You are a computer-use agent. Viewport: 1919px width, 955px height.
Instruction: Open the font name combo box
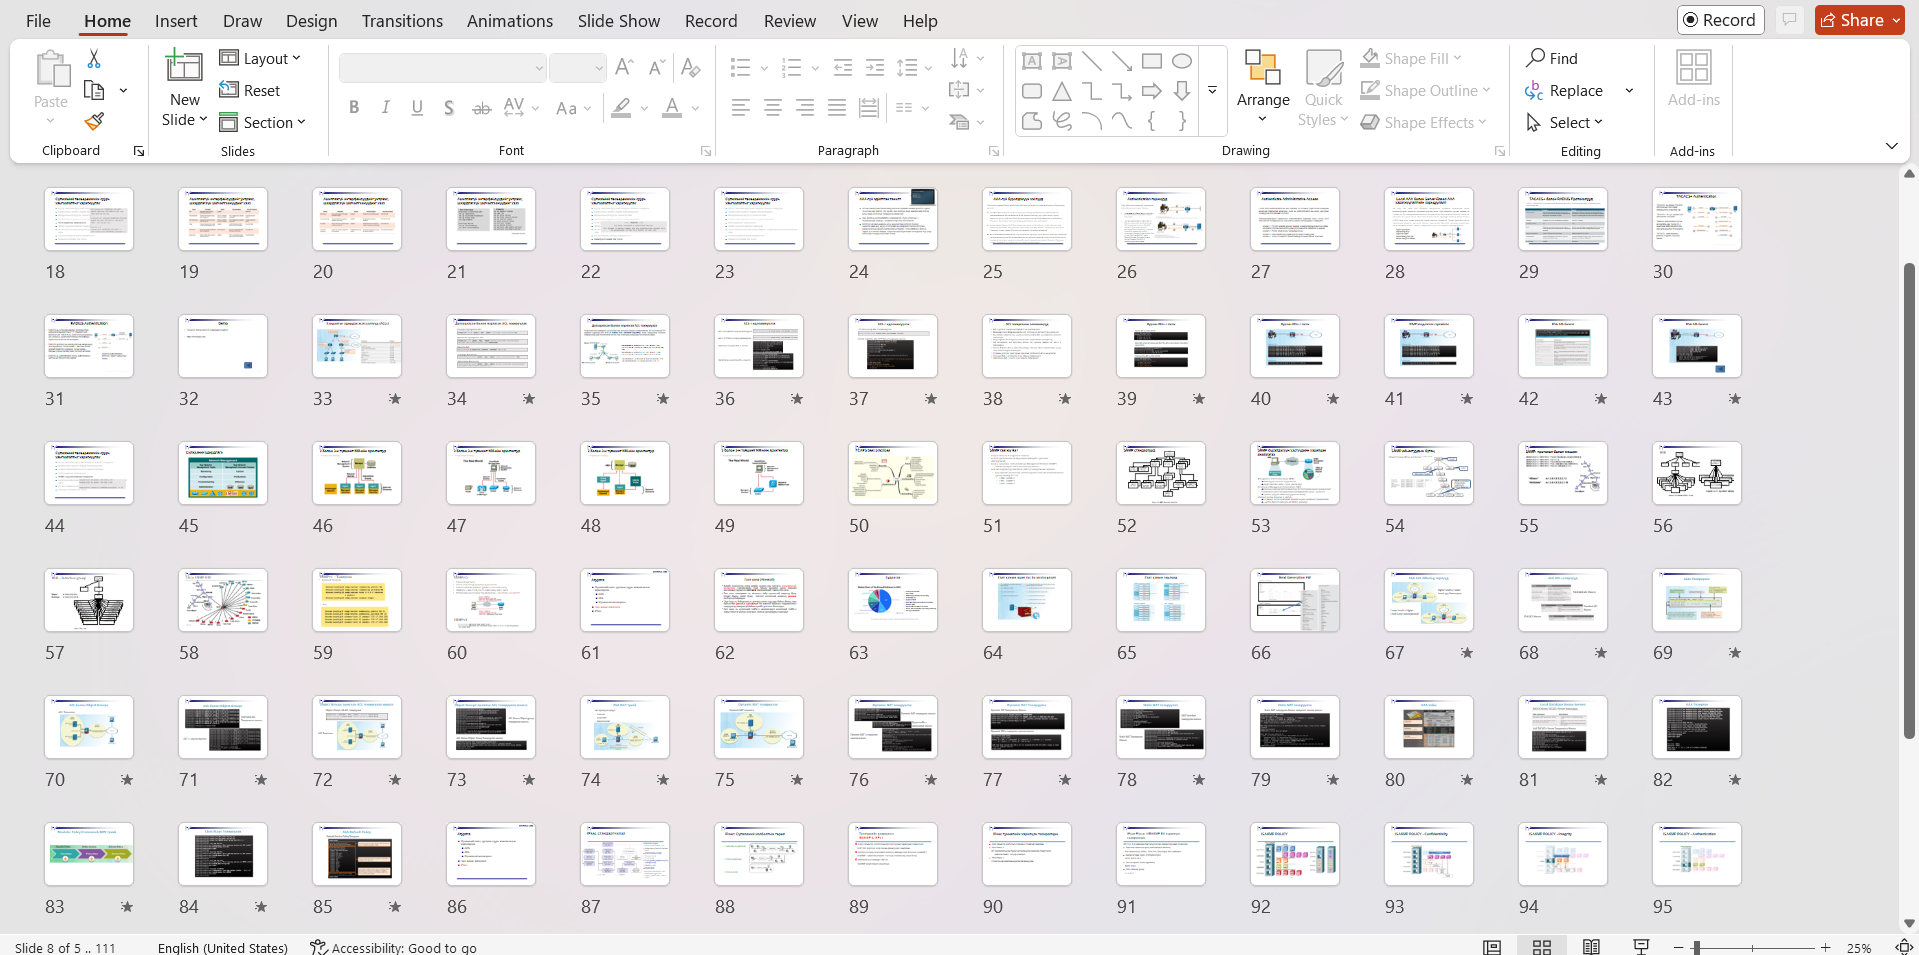[x=443, y=68]
